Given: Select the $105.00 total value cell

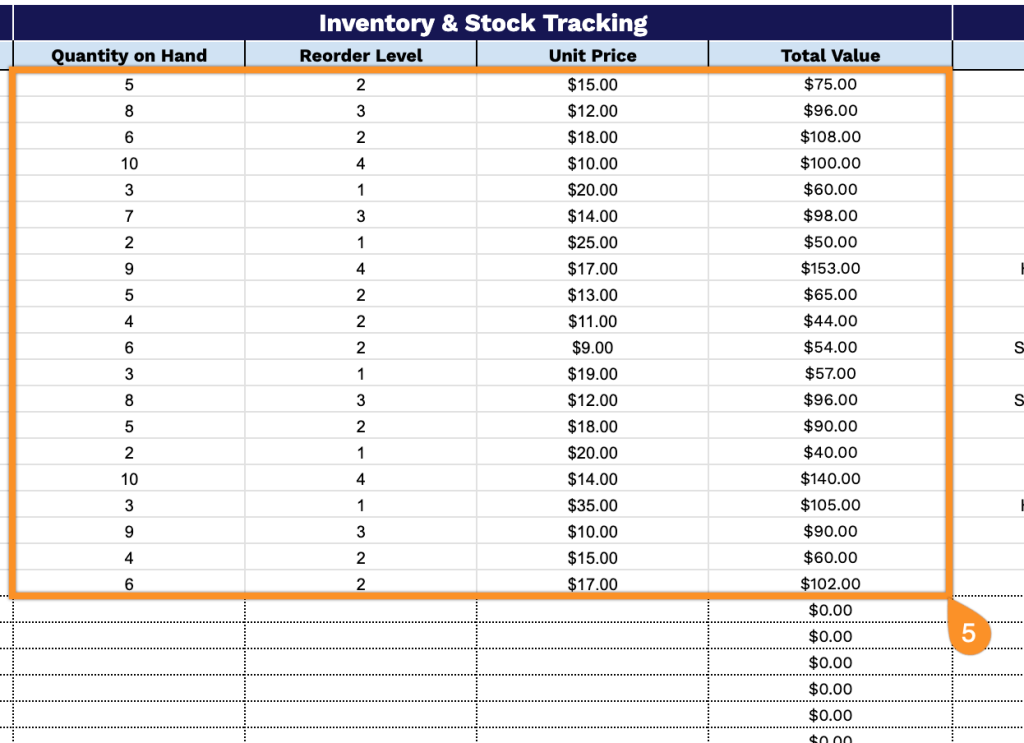Looking at the screenshot, I should point(830,505).
